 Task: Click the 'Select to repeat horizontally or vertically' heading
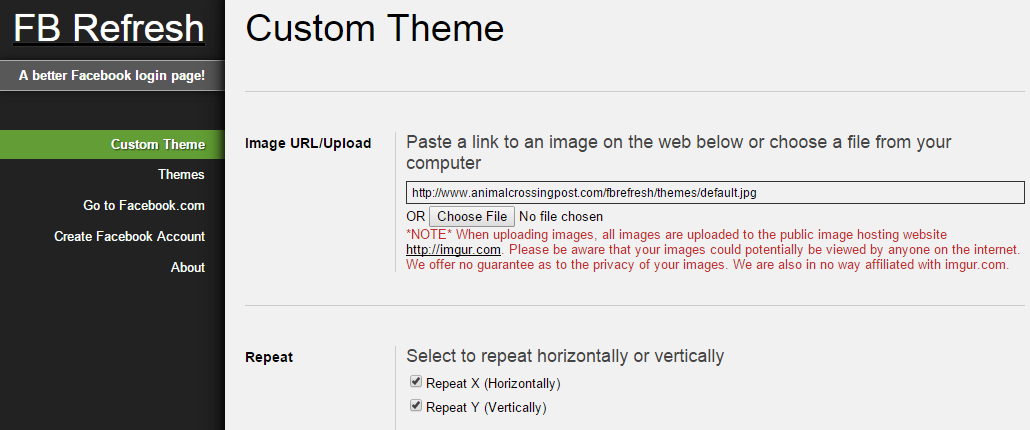[x=565, y=356]
